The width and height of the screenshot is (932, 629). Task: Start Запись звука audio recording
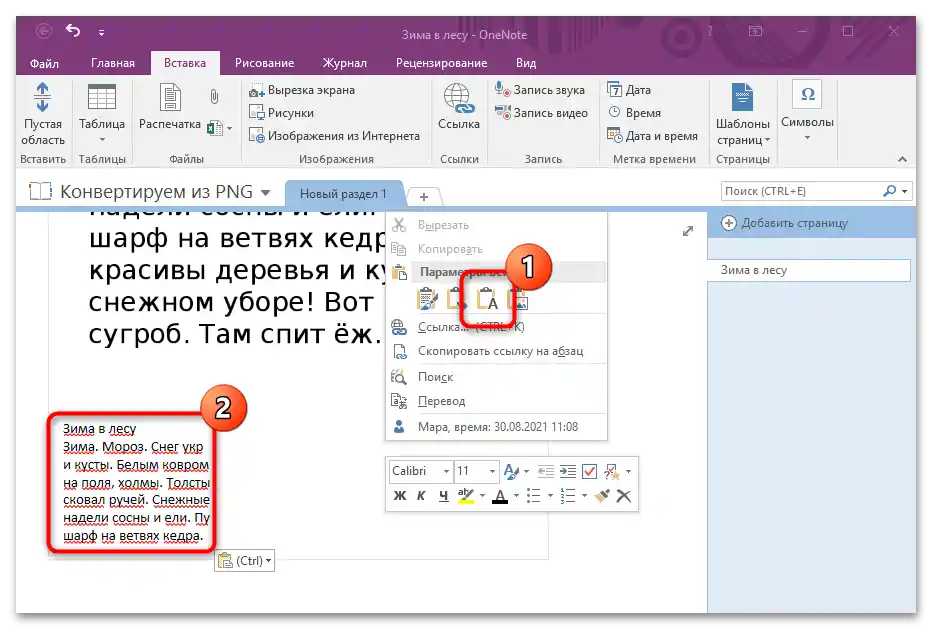pos(540,90)
